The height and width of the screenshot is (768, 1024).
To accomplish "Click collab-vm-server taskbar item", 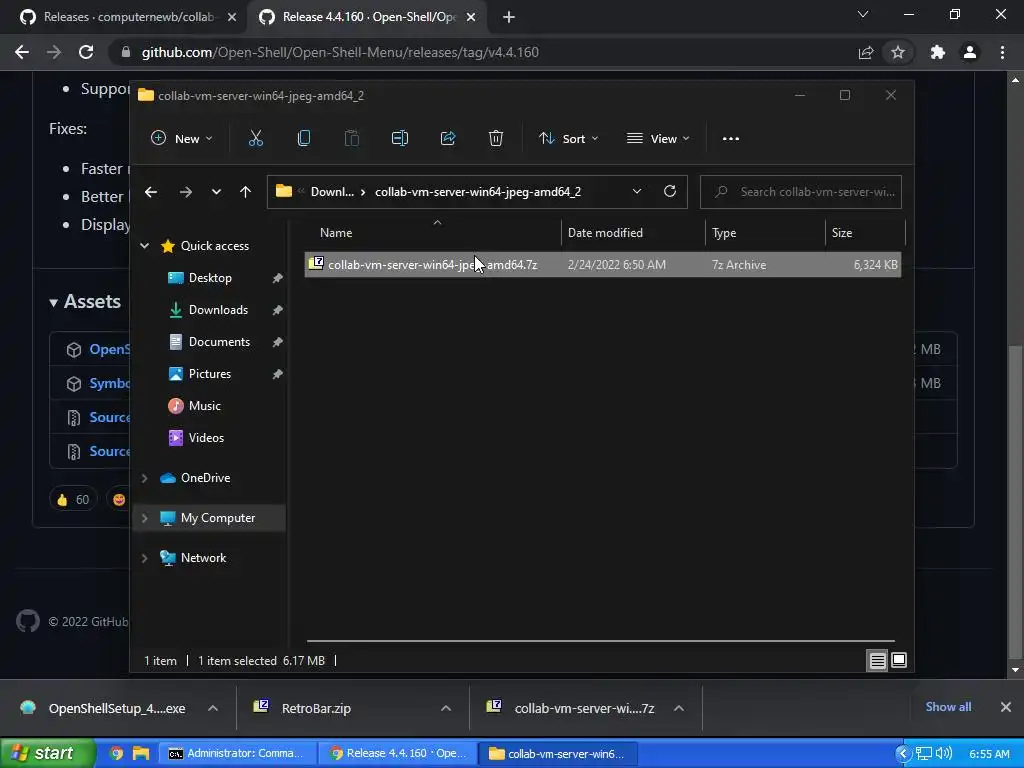I will (x=559, y=753).
